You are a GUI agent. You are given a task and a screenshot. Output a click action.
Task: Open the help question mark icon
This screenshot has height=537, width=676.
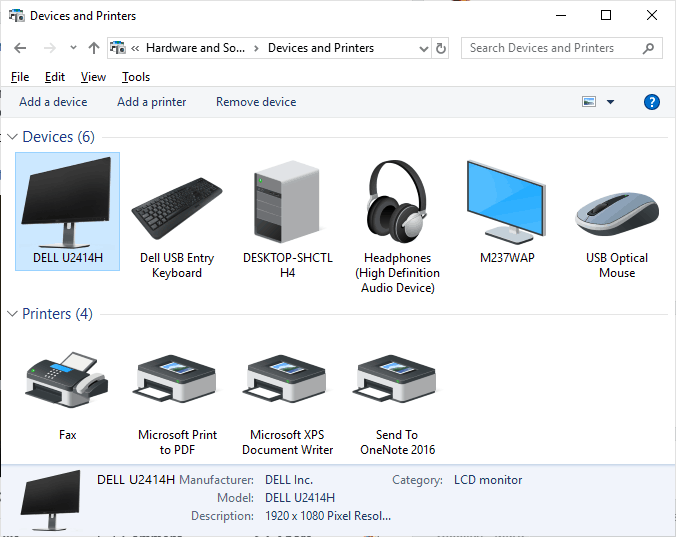(652, 102)
